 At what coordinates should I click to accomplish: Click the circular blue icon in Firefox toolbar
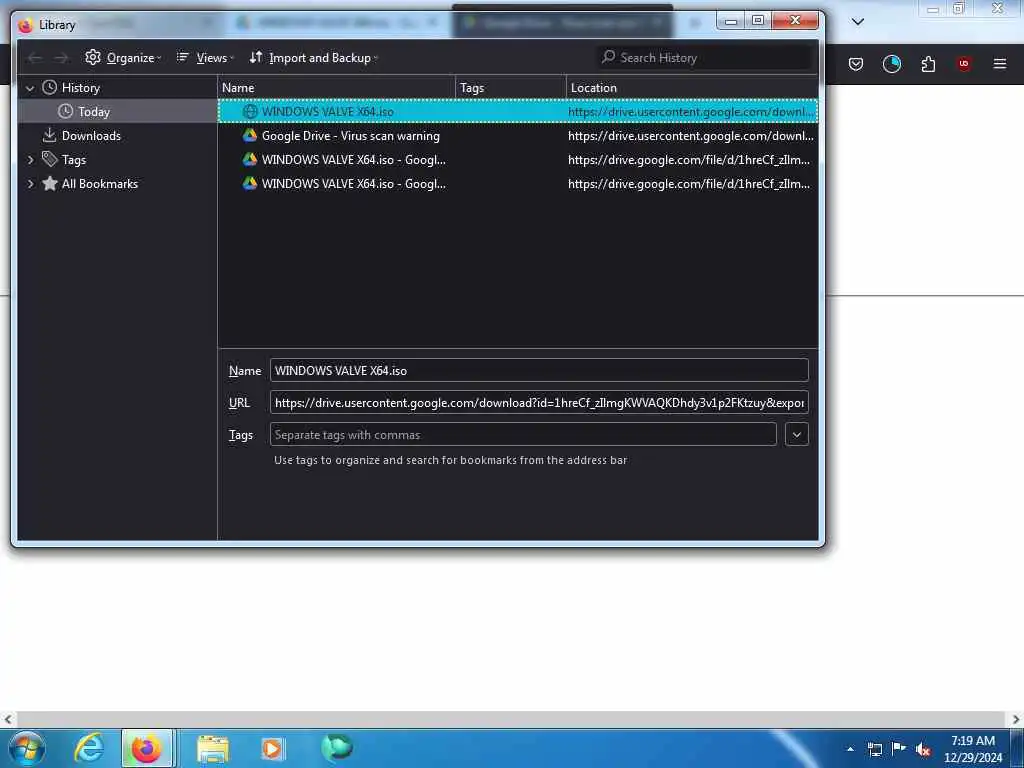(x=891, y=64)
